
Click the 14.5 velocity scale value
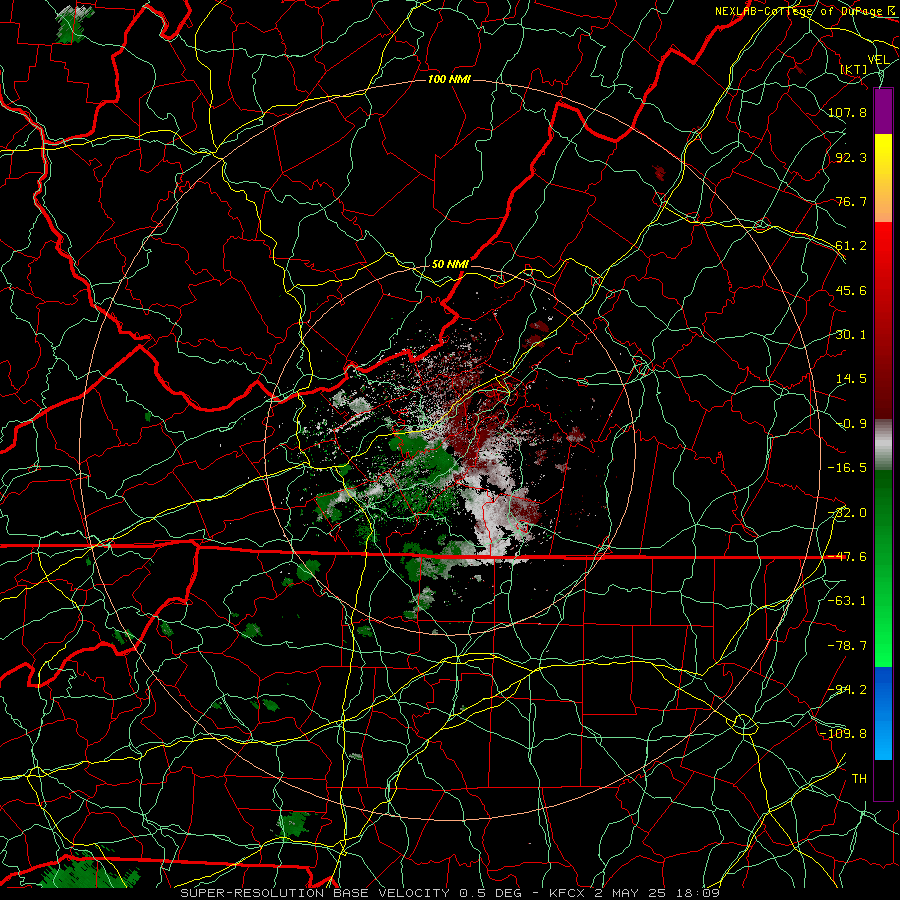tap(851, 379)
